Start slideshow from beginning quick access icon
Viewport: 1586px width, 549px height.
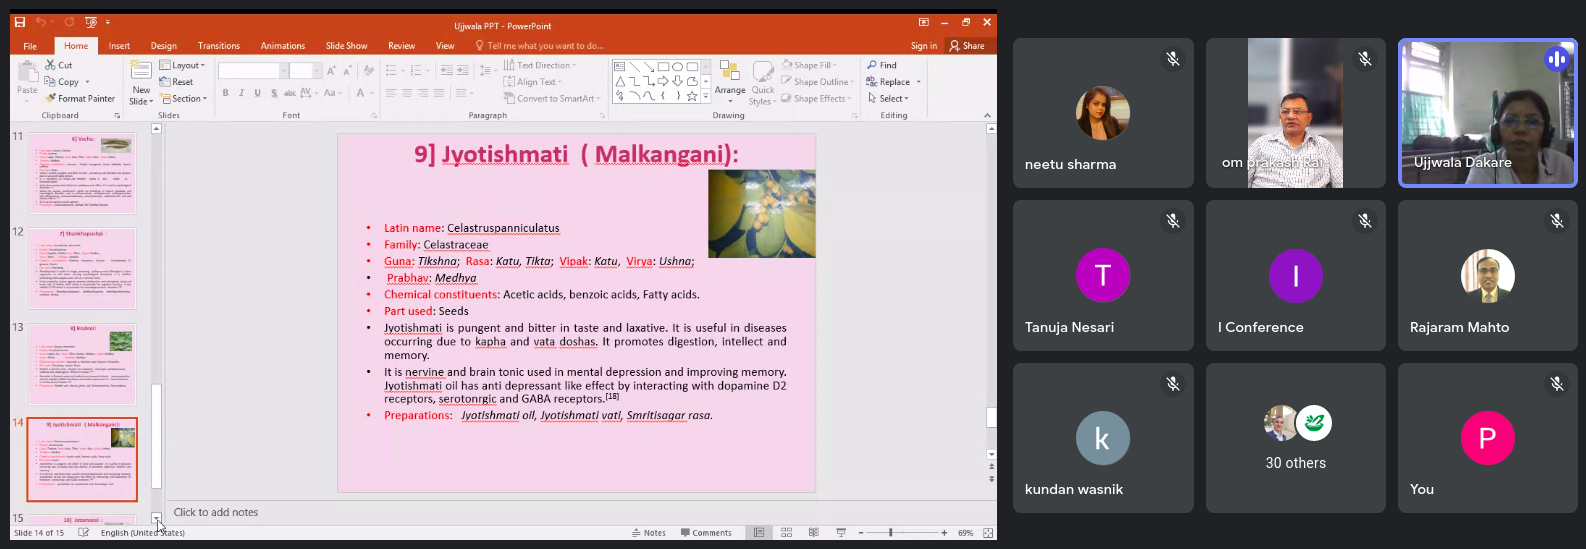91,22
